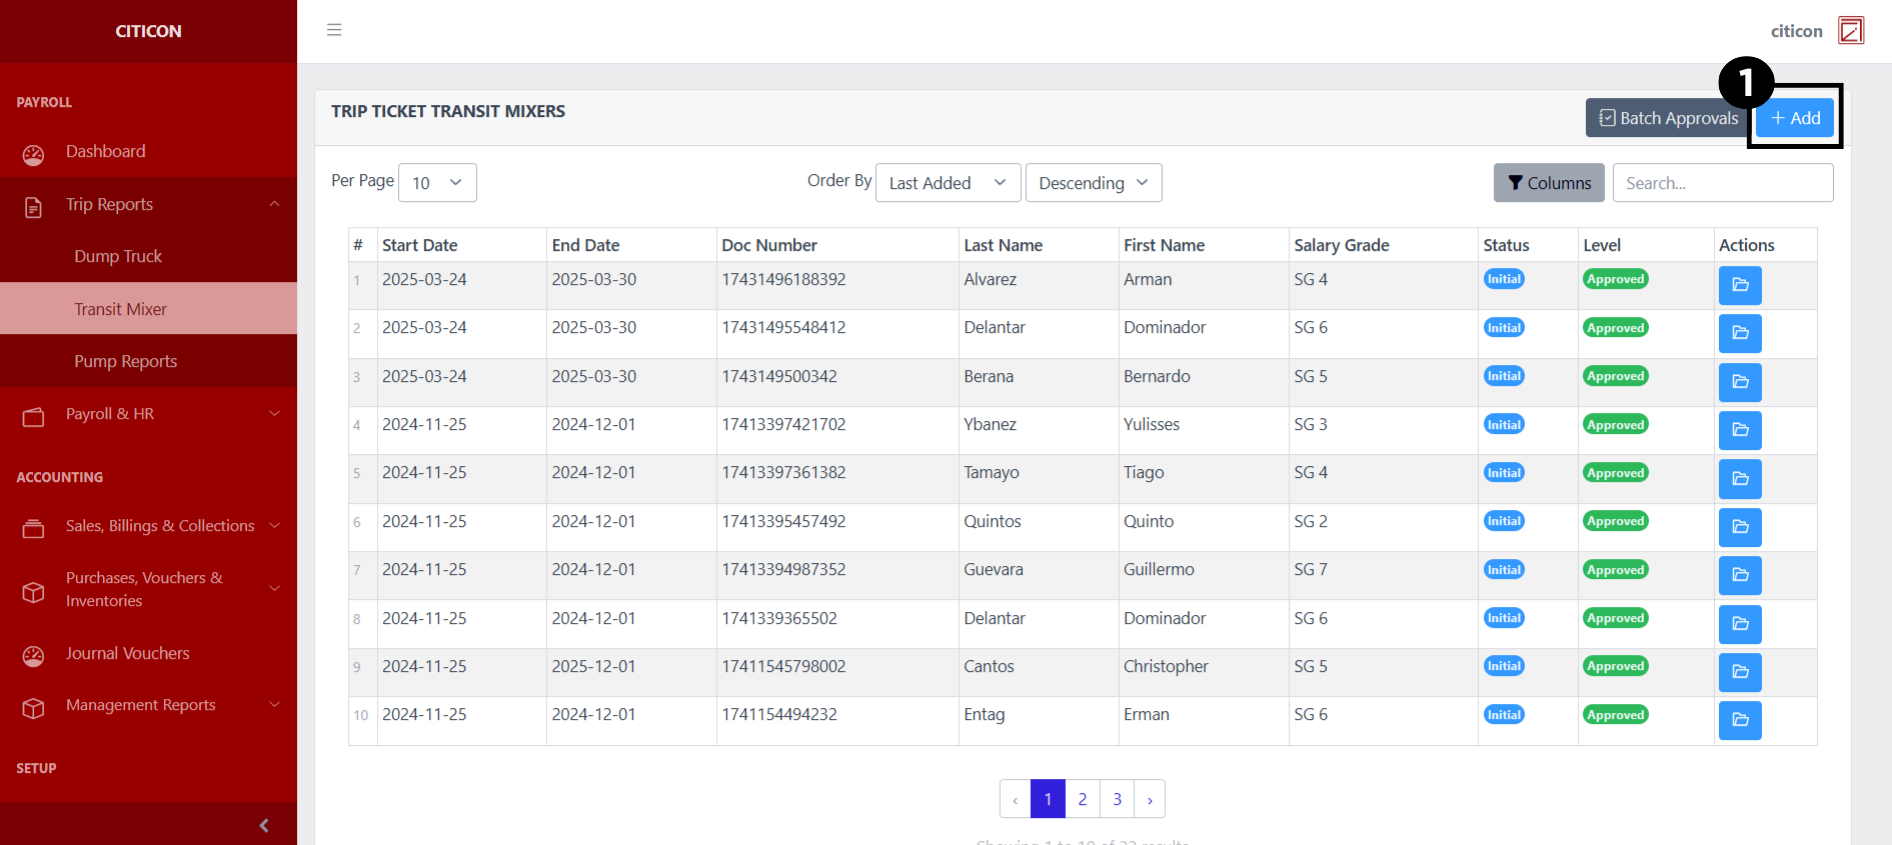Click the Batch Approvals button

pos(1667,118)
